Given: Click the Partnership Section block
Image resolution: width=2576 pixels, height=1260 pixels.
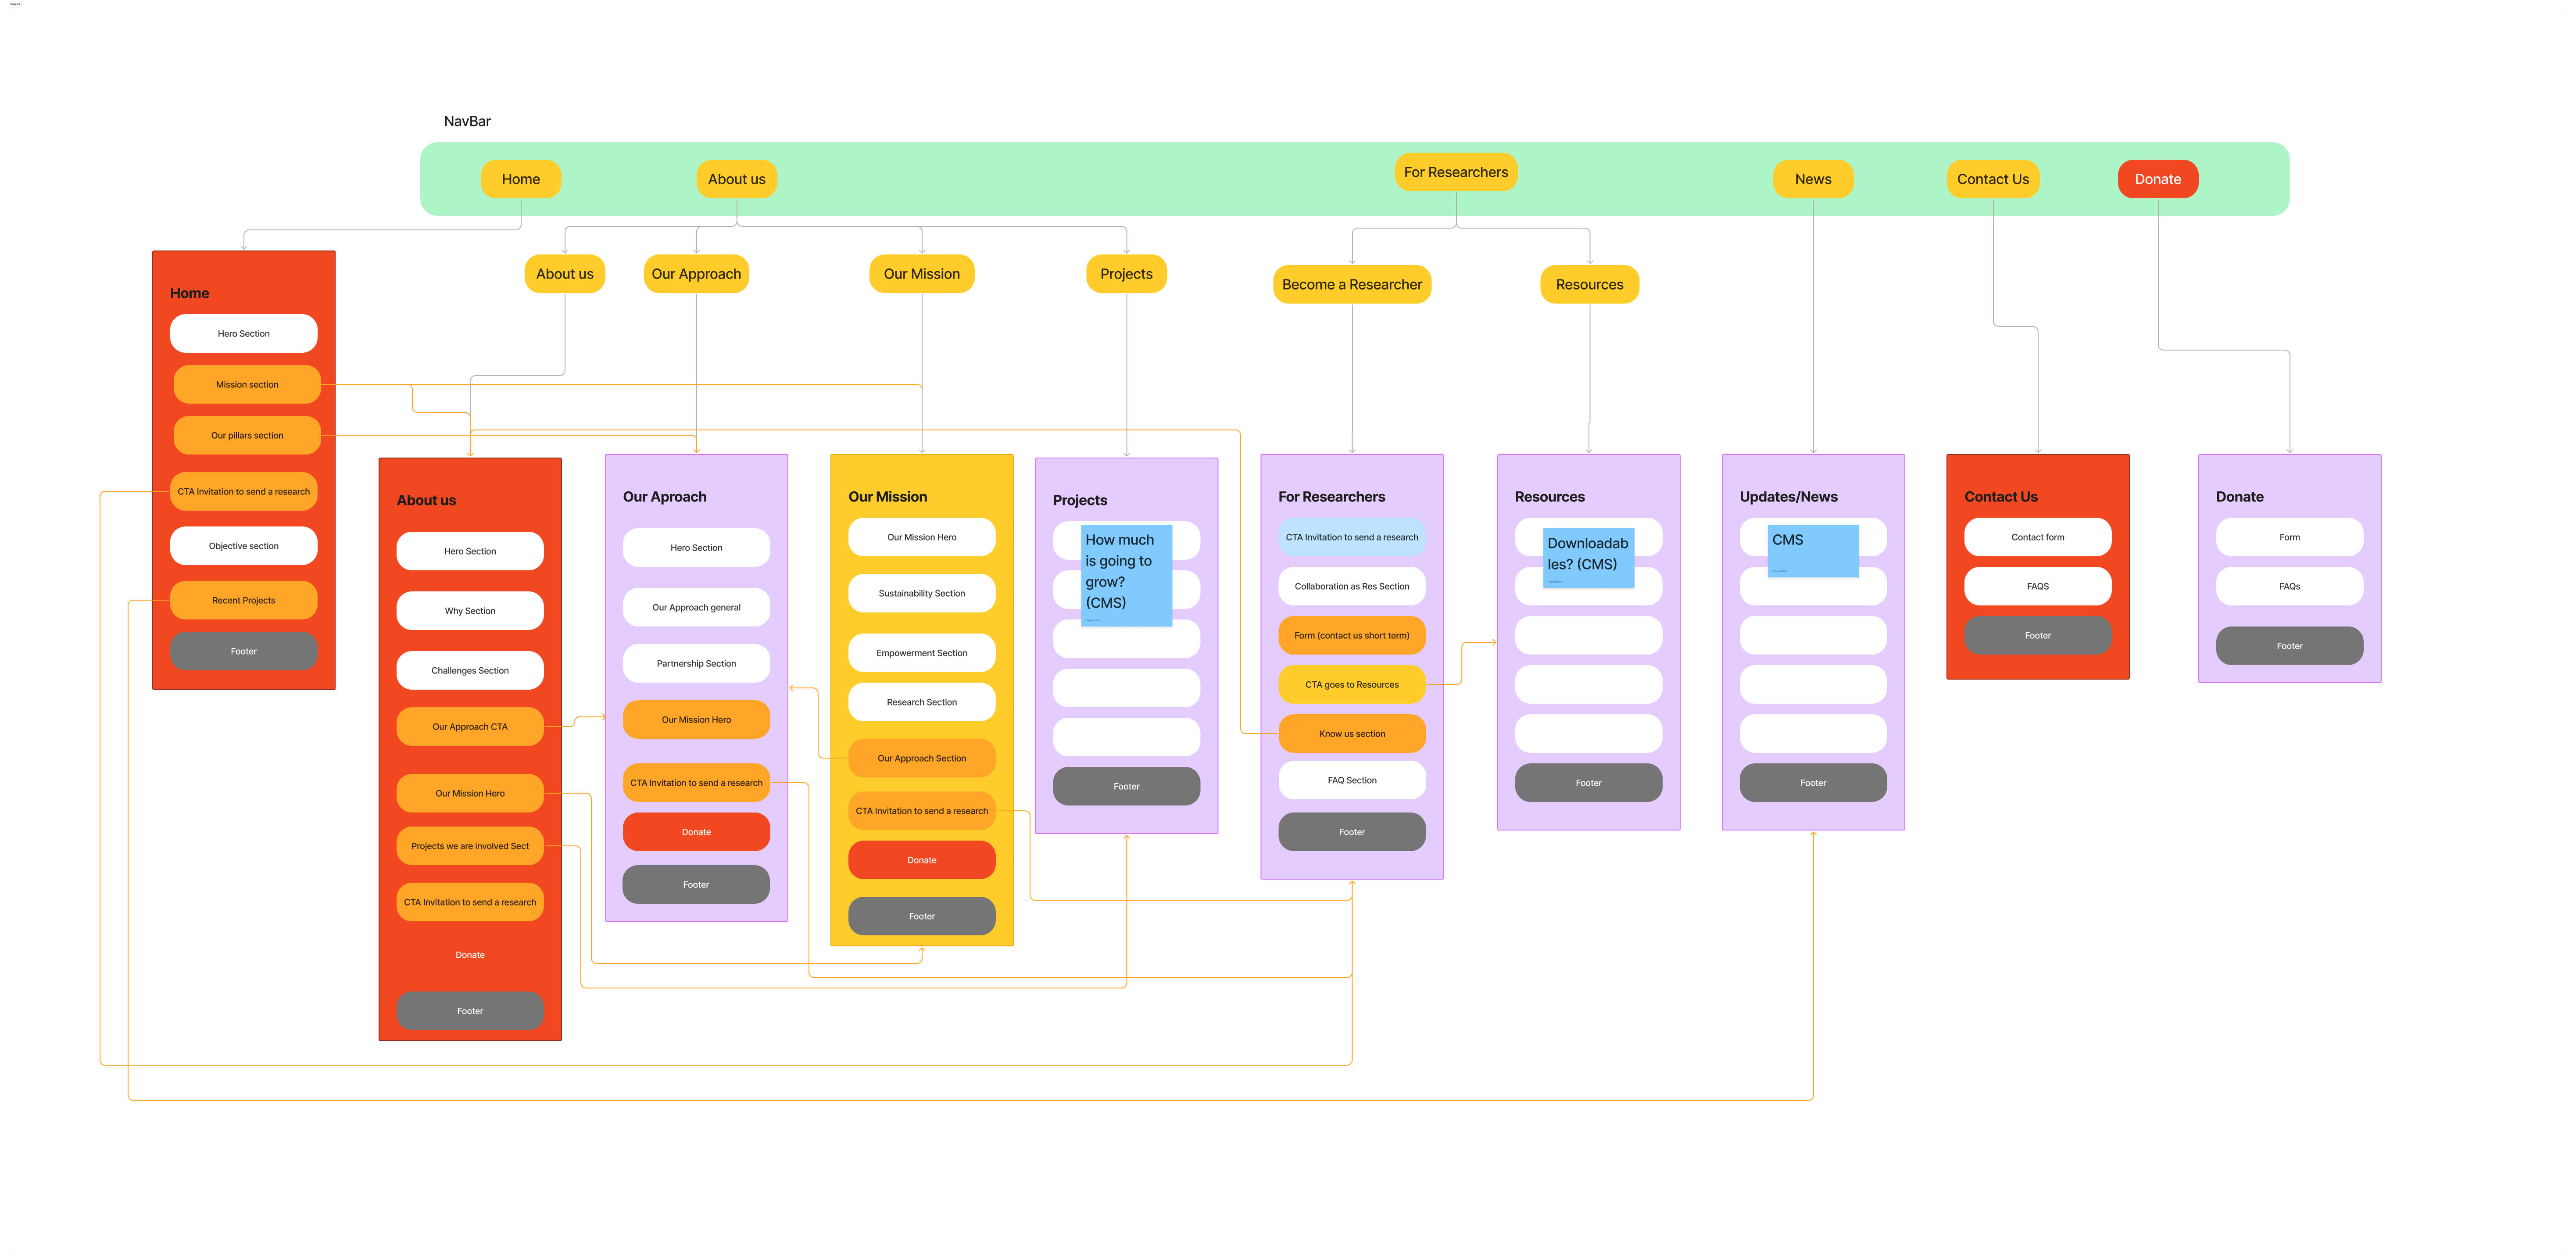Looking at the screenshot, I should coord(696,663).
